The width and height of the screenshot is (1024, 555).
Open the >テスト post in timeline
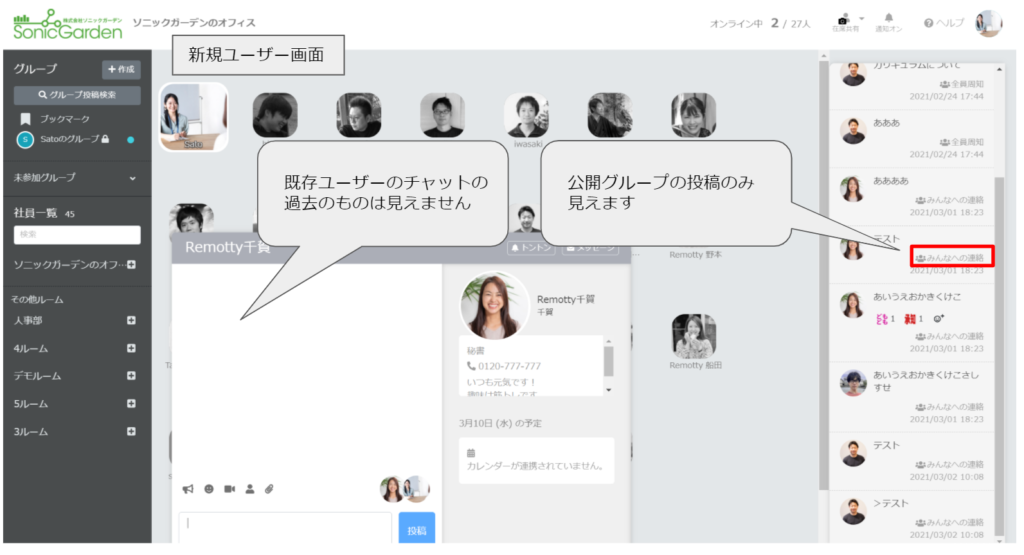coord(912,518)
